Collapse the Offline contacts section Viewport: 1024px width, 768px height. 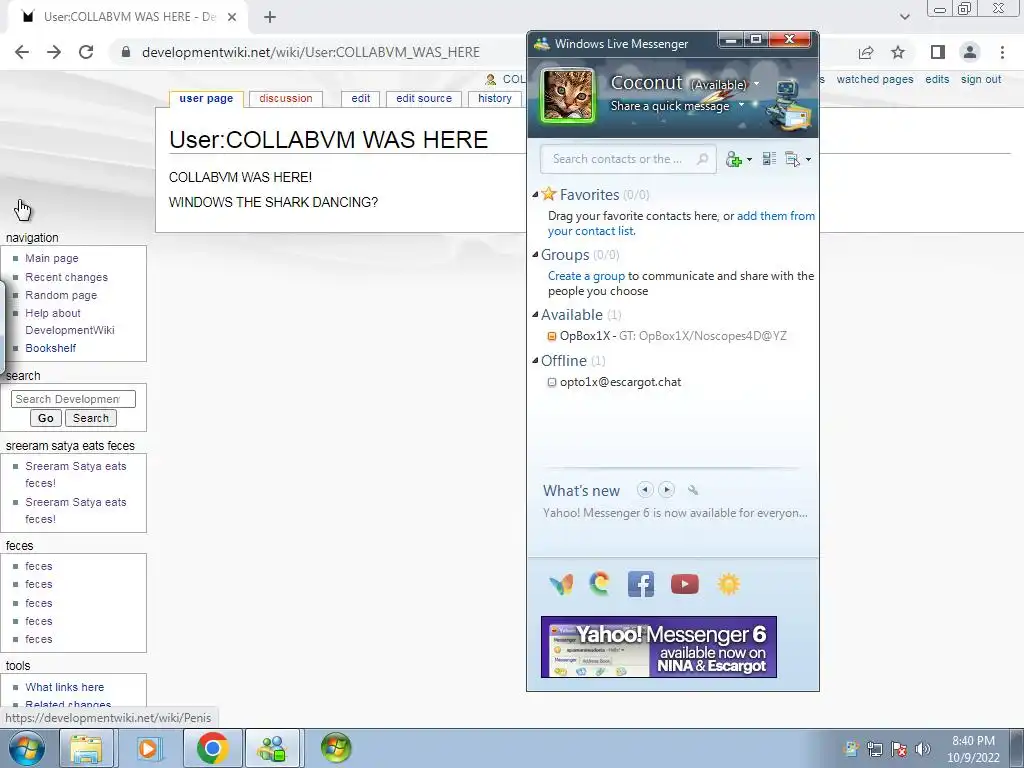pos(536,360)
